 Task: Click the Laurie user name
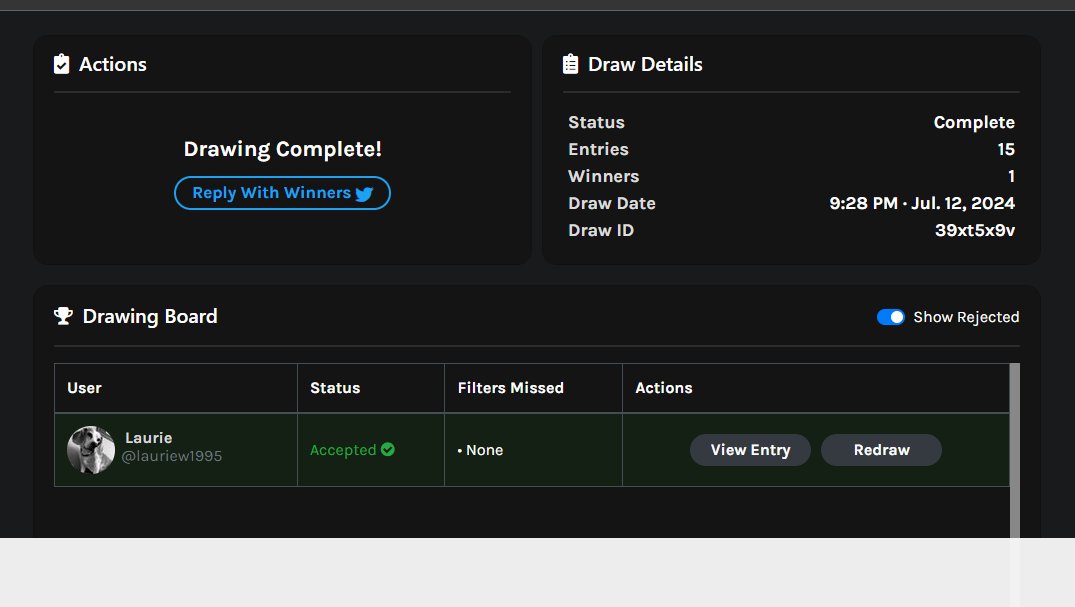[x=149, y=438]
